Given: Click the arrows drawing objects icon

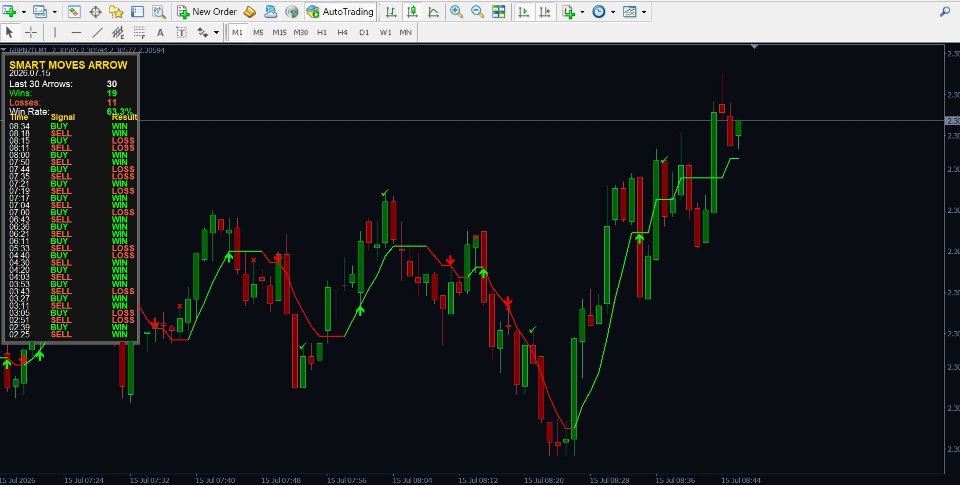Looking at the screenshot, I should click(x=203, y=32).
